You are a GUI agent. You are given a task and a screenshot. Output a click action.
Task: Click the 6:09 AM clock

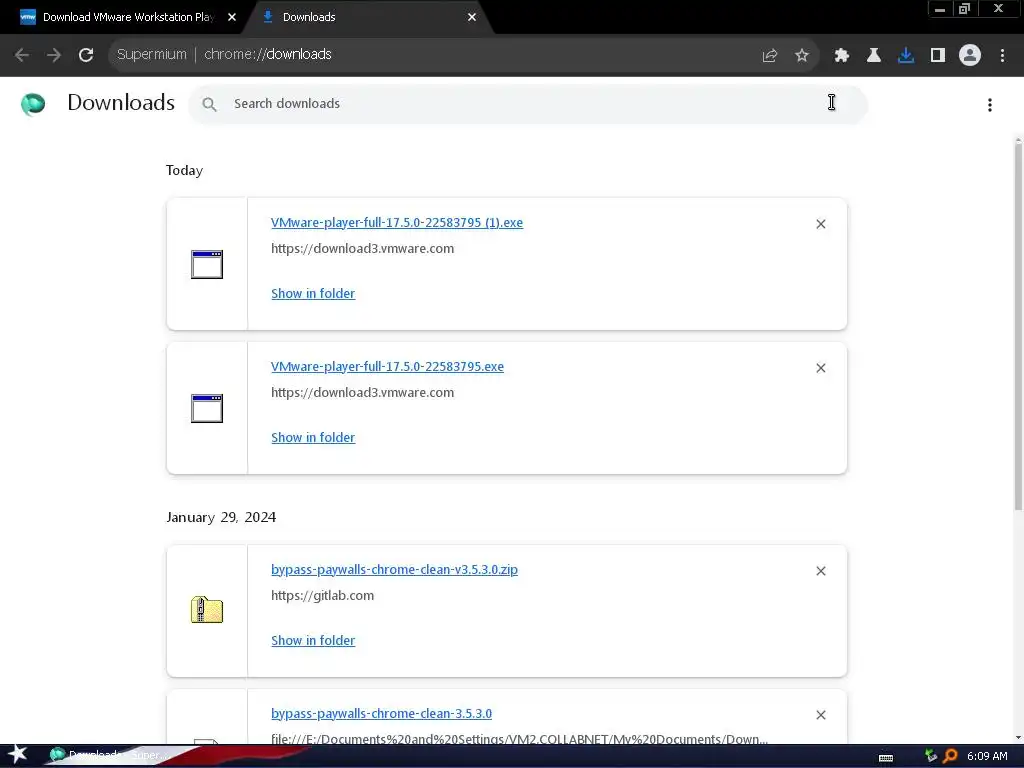pos(987,756)
